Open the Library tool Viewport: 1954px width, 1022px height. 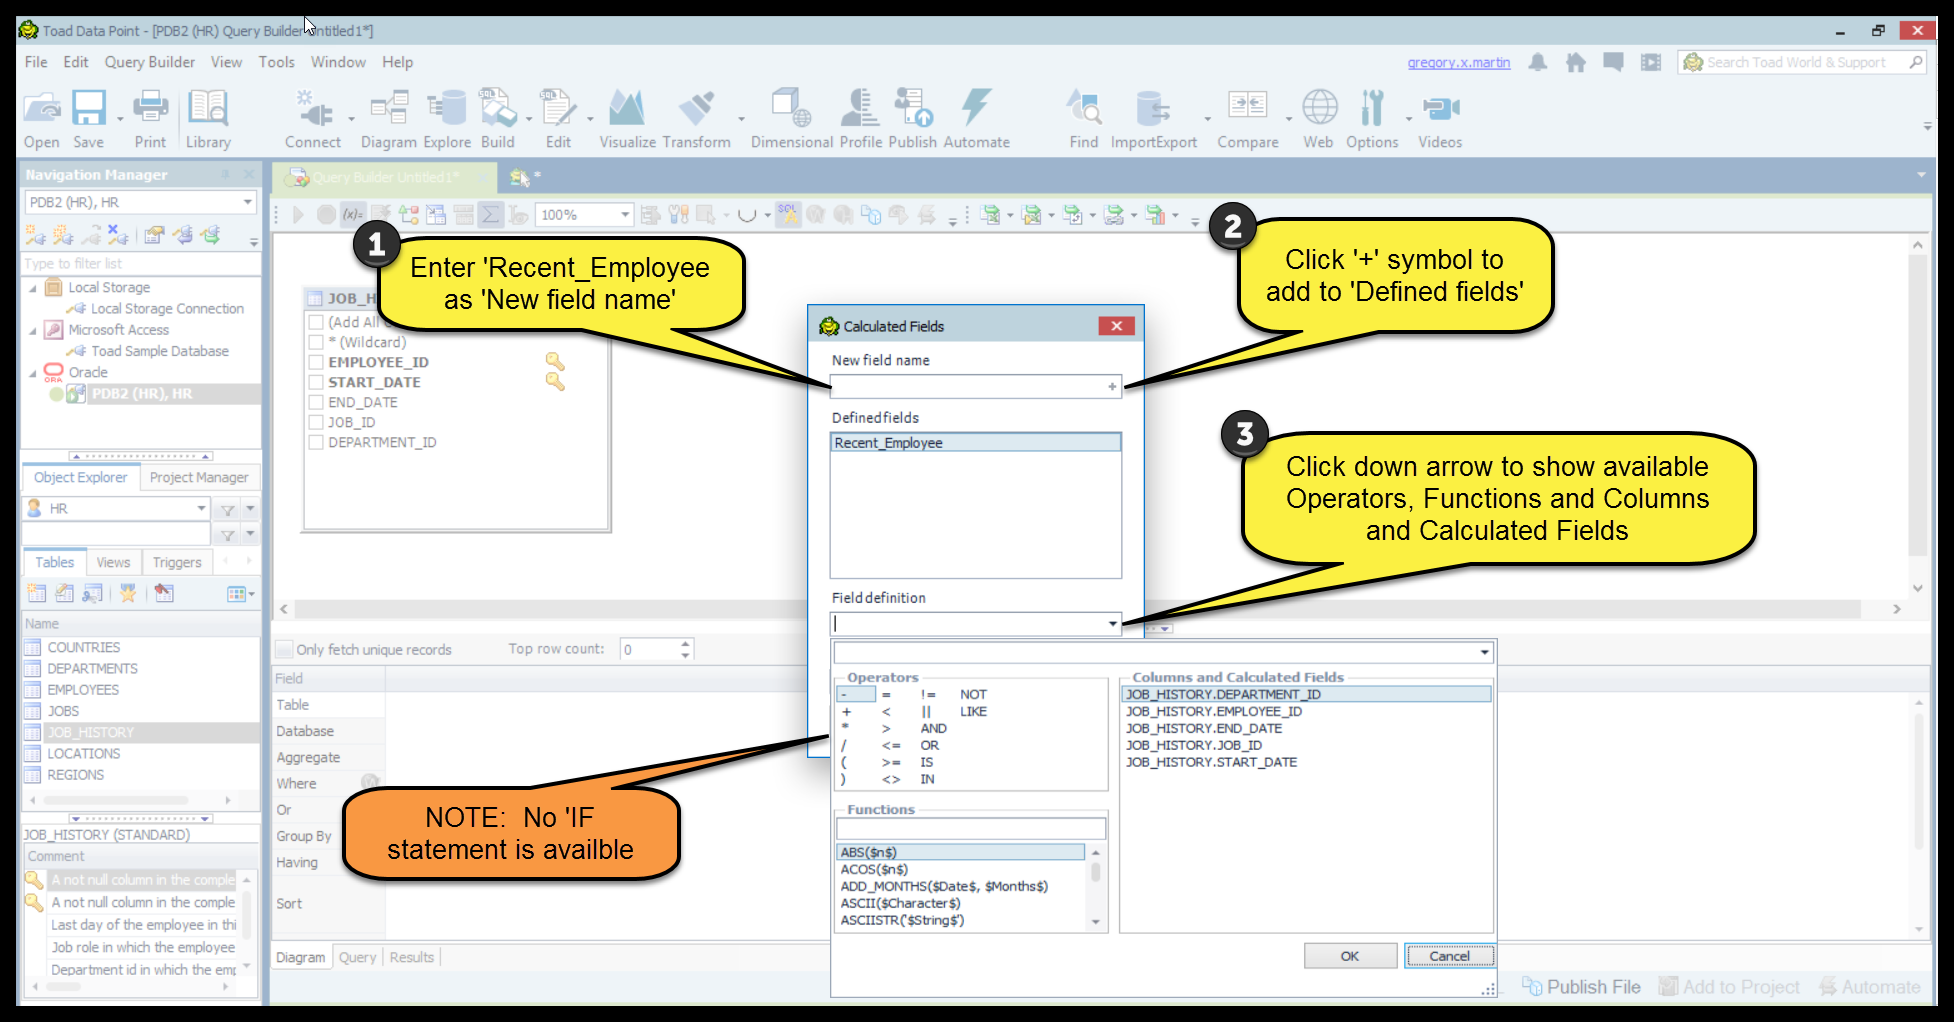point(208,118)
